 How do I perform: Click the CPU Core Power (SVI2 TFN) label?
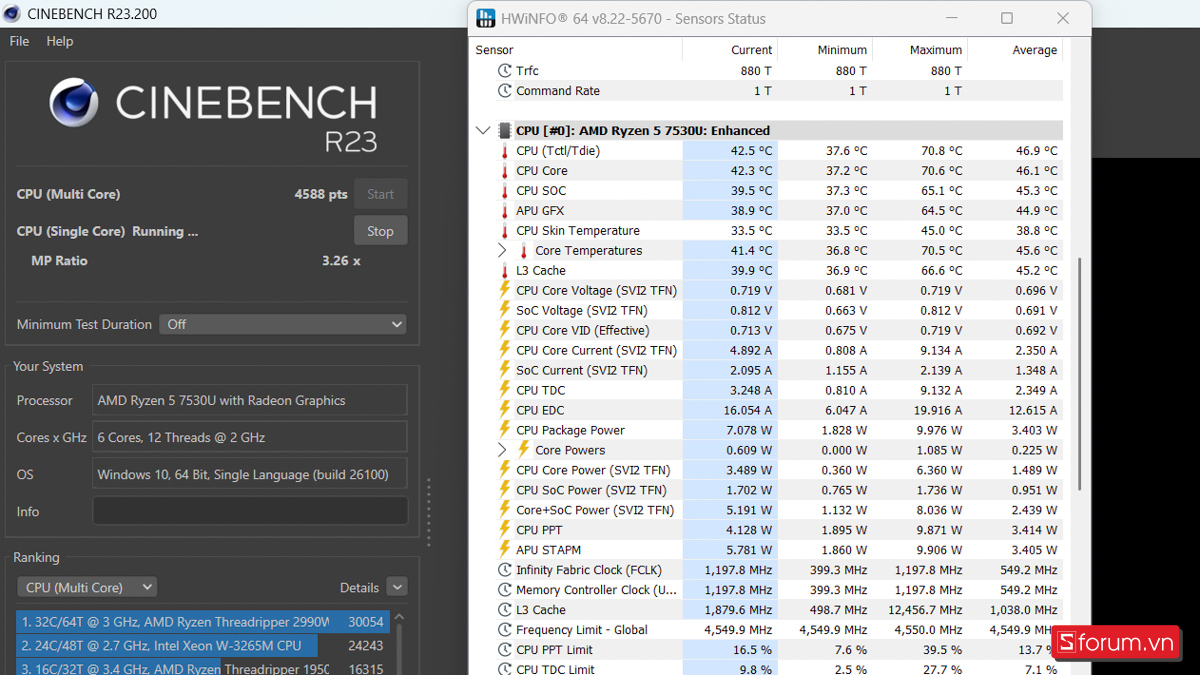pyautogui.click(x=593, y=470)
